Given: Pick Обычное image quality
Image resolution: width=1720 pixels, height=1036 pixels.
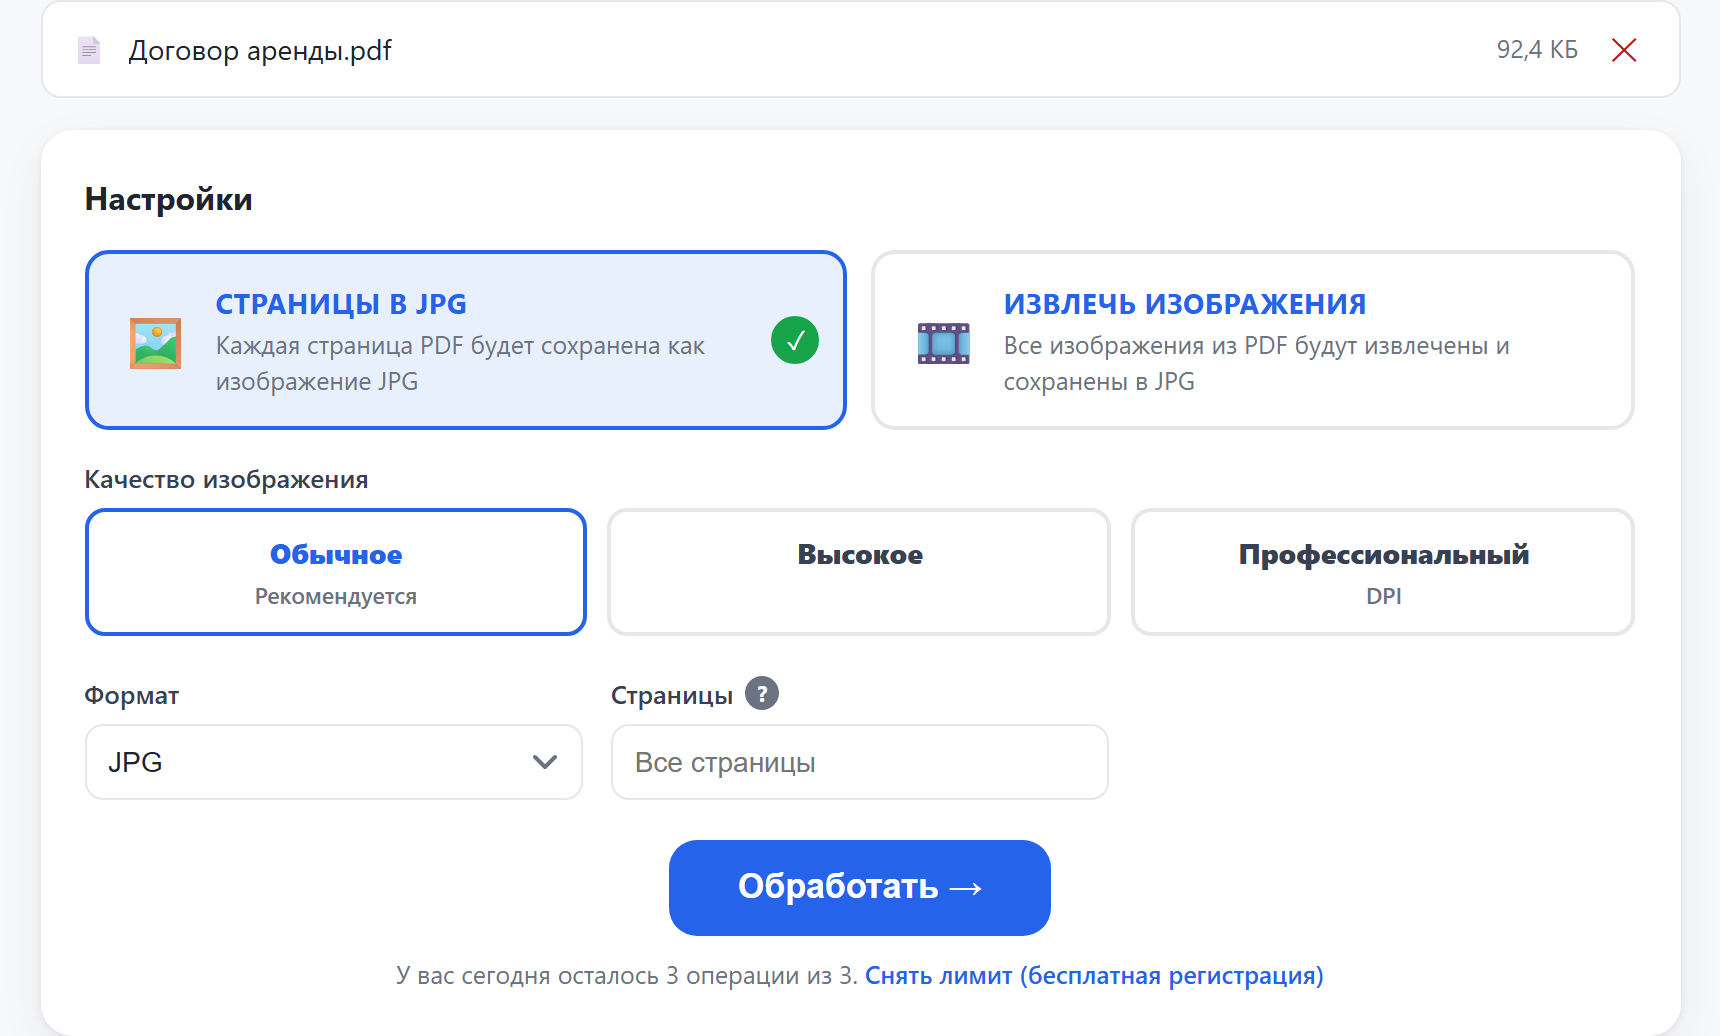Looking at the screenshot, I should tap(336, 572).
